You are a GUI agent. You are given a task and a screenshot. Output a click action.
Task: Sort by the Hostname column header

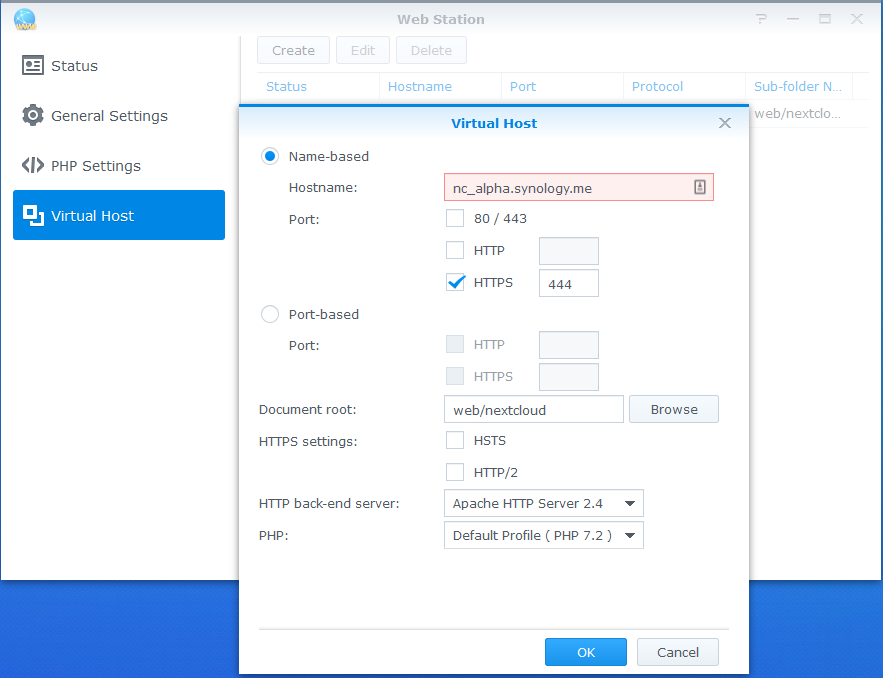[x=440, y=86]
